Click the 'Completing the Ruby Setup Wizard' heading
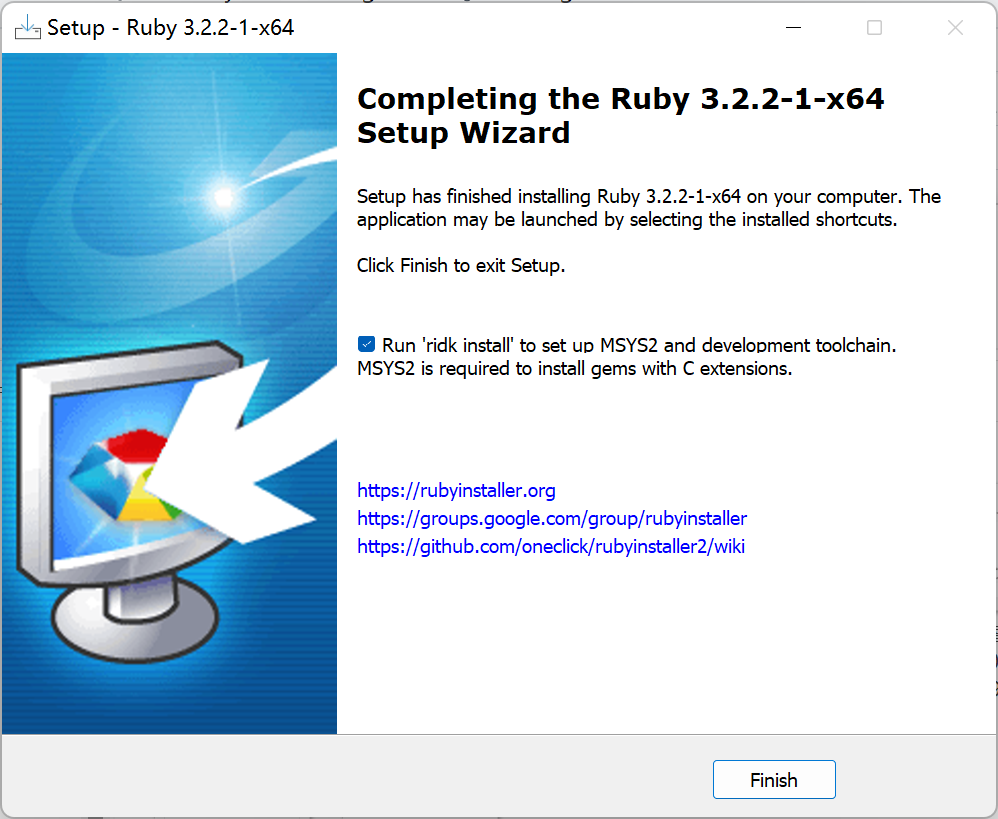 click(620, 115)
